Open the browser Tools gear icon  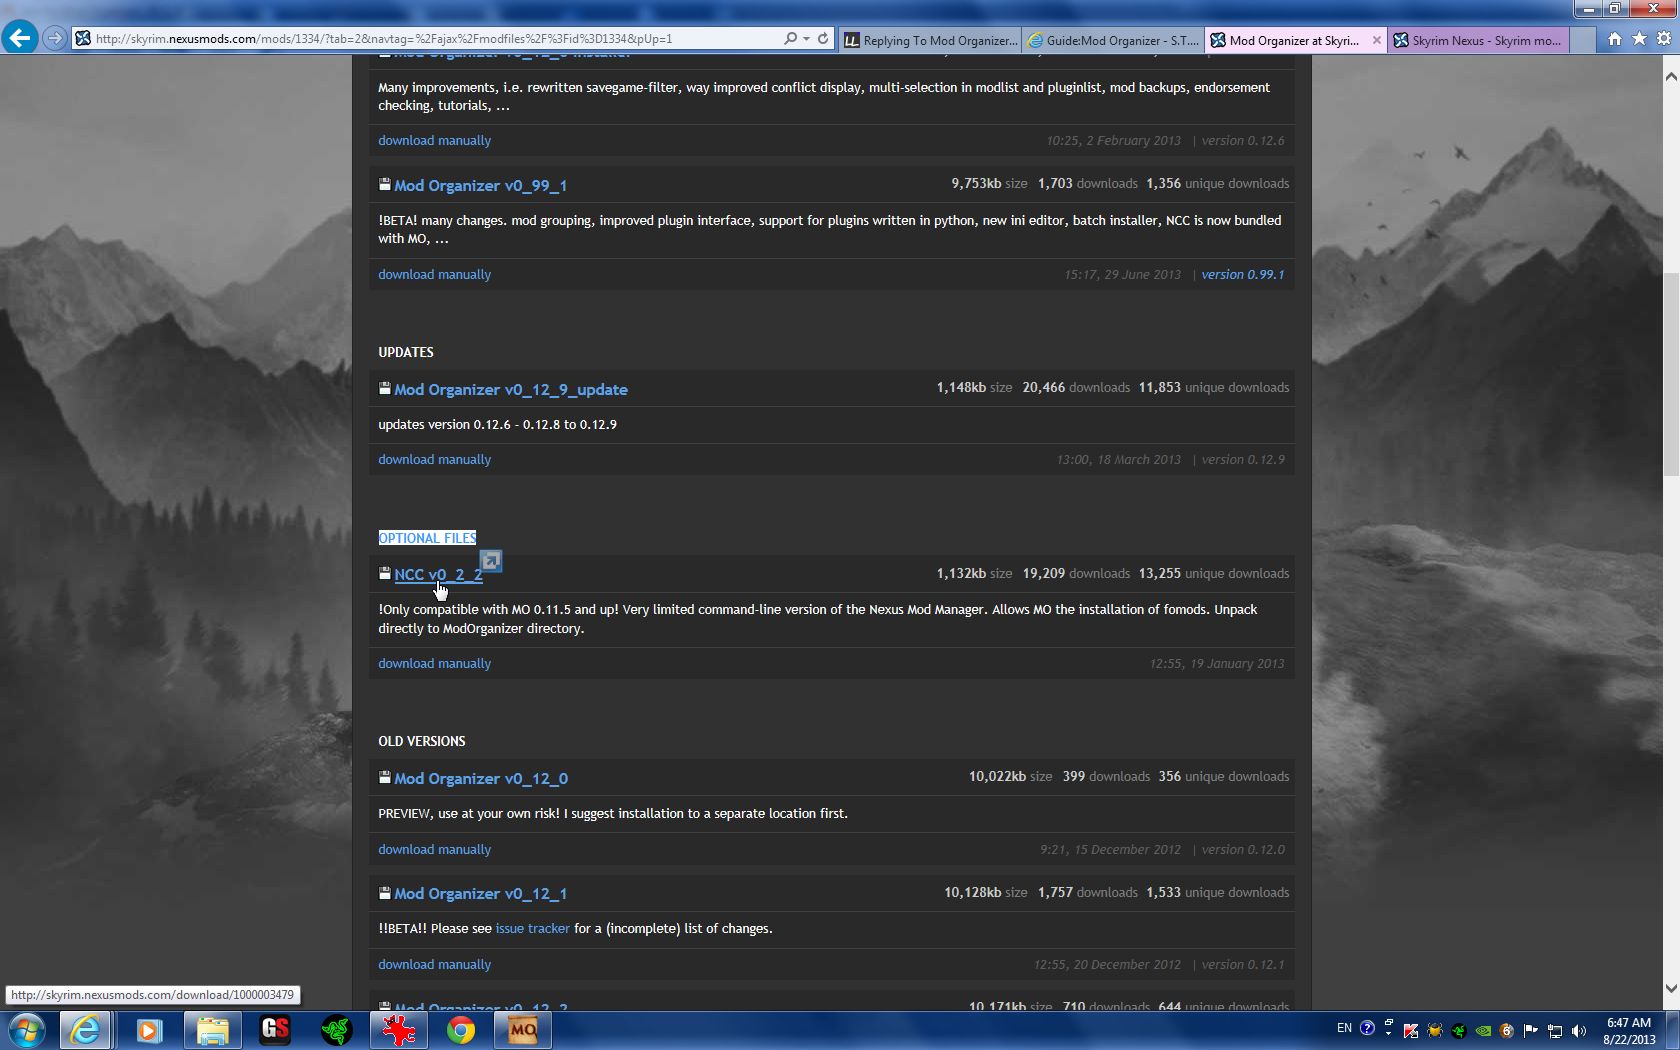coord(1663,39)
